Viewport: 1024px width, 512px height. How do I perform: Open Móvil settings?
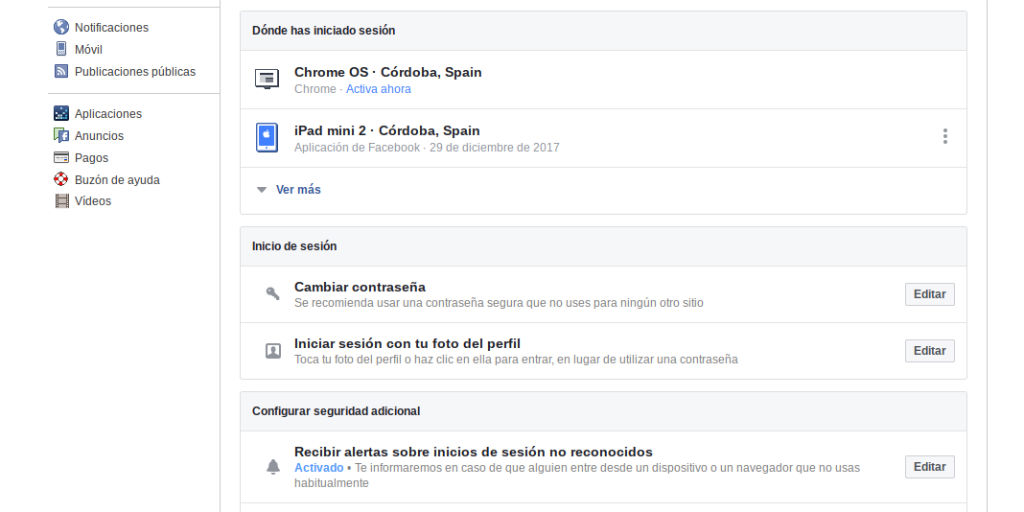click(89, 50)
